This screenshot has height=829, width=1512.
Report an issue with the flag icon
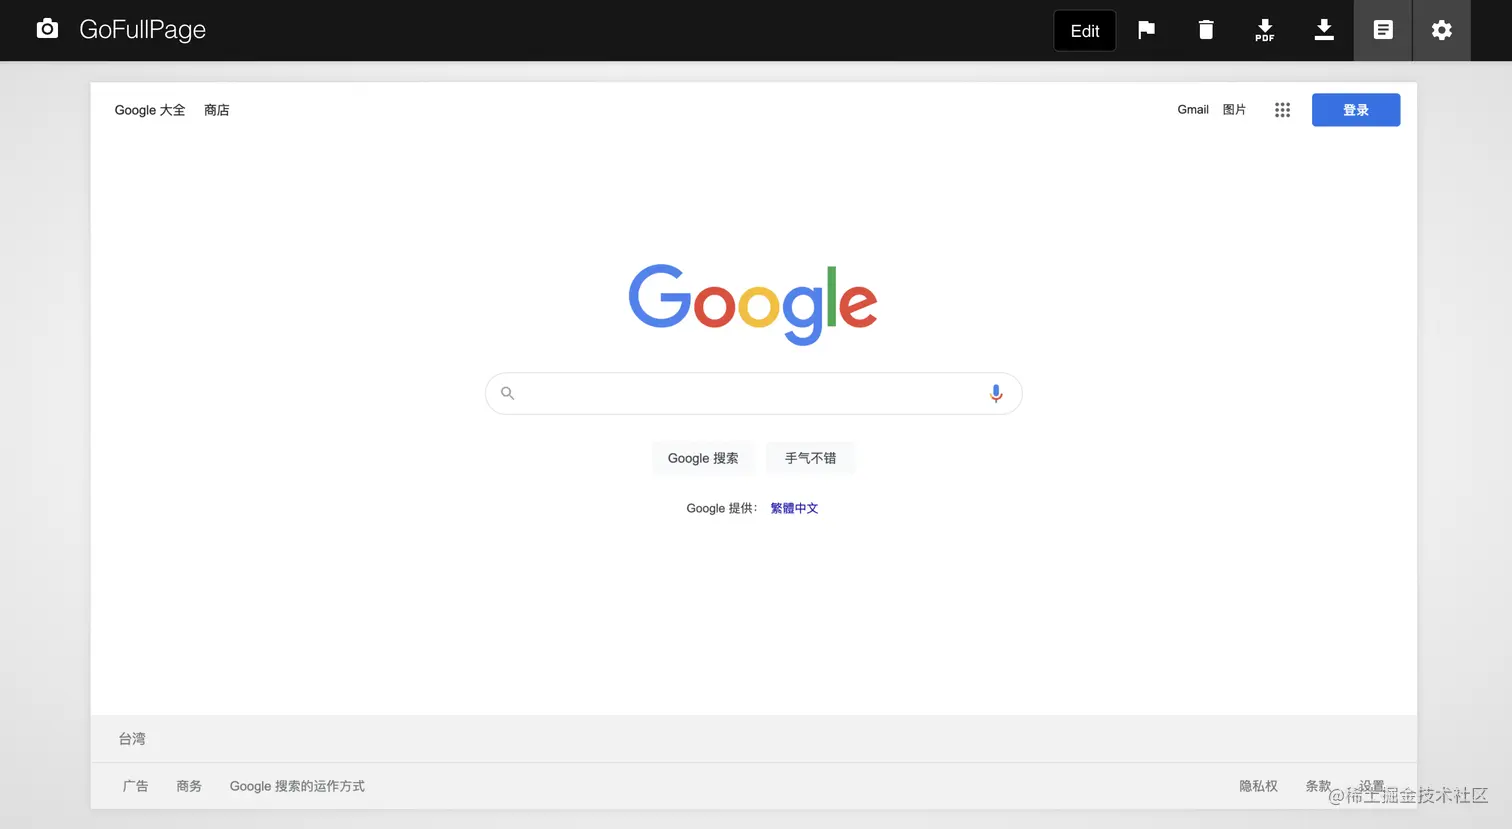coord(1146,30)
